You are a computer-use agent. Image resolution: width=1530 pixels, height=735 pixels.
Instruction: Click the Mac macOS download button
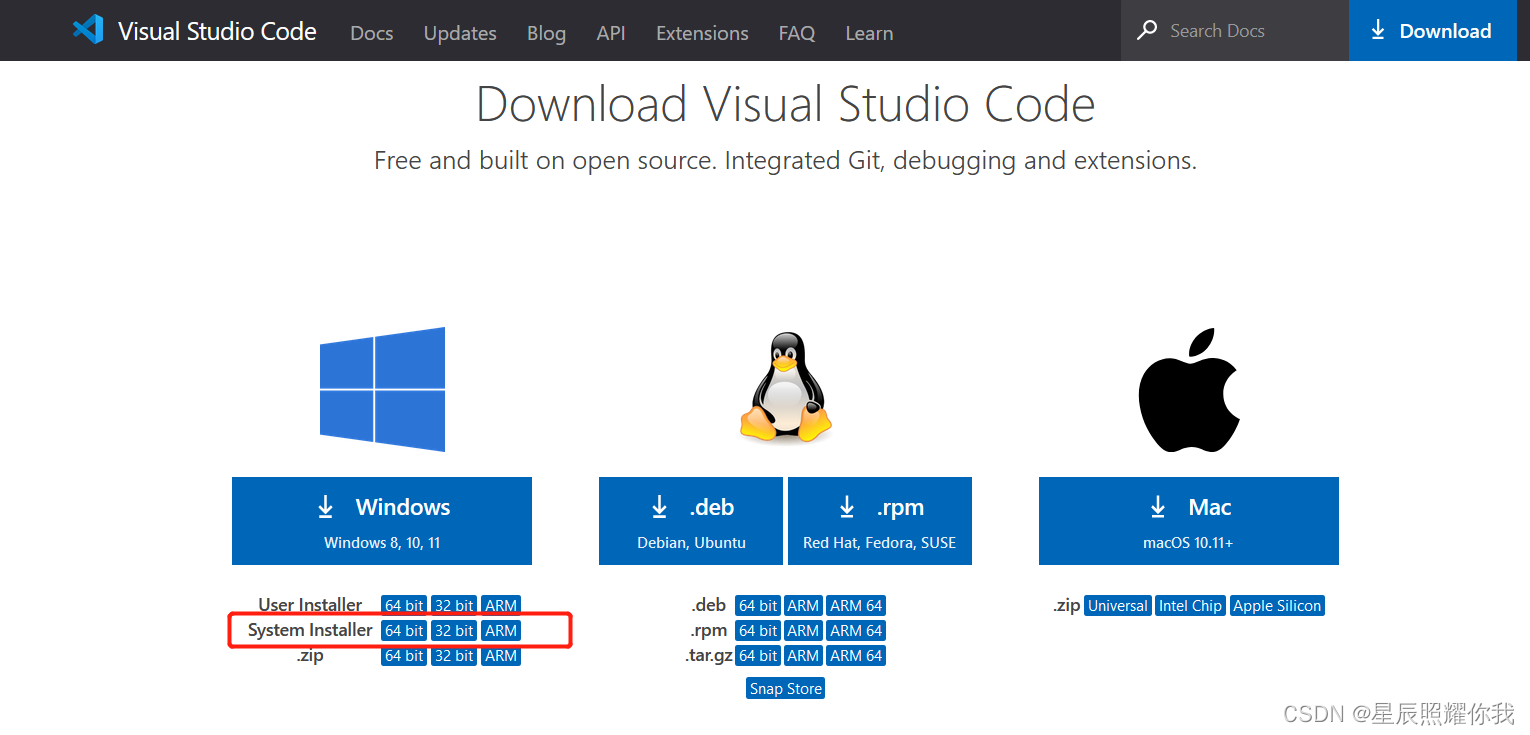pyautogui.click(x=1189, y=521)
